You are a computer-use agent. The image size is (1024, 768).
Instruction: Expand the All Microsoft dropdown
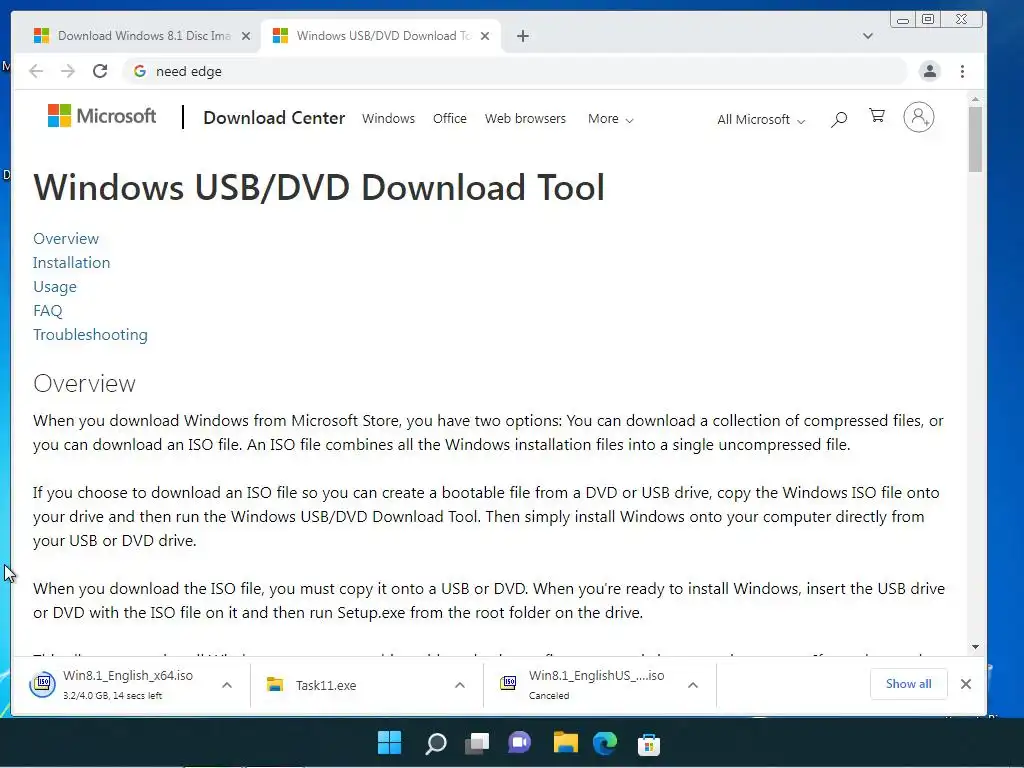tap(761, 120)
